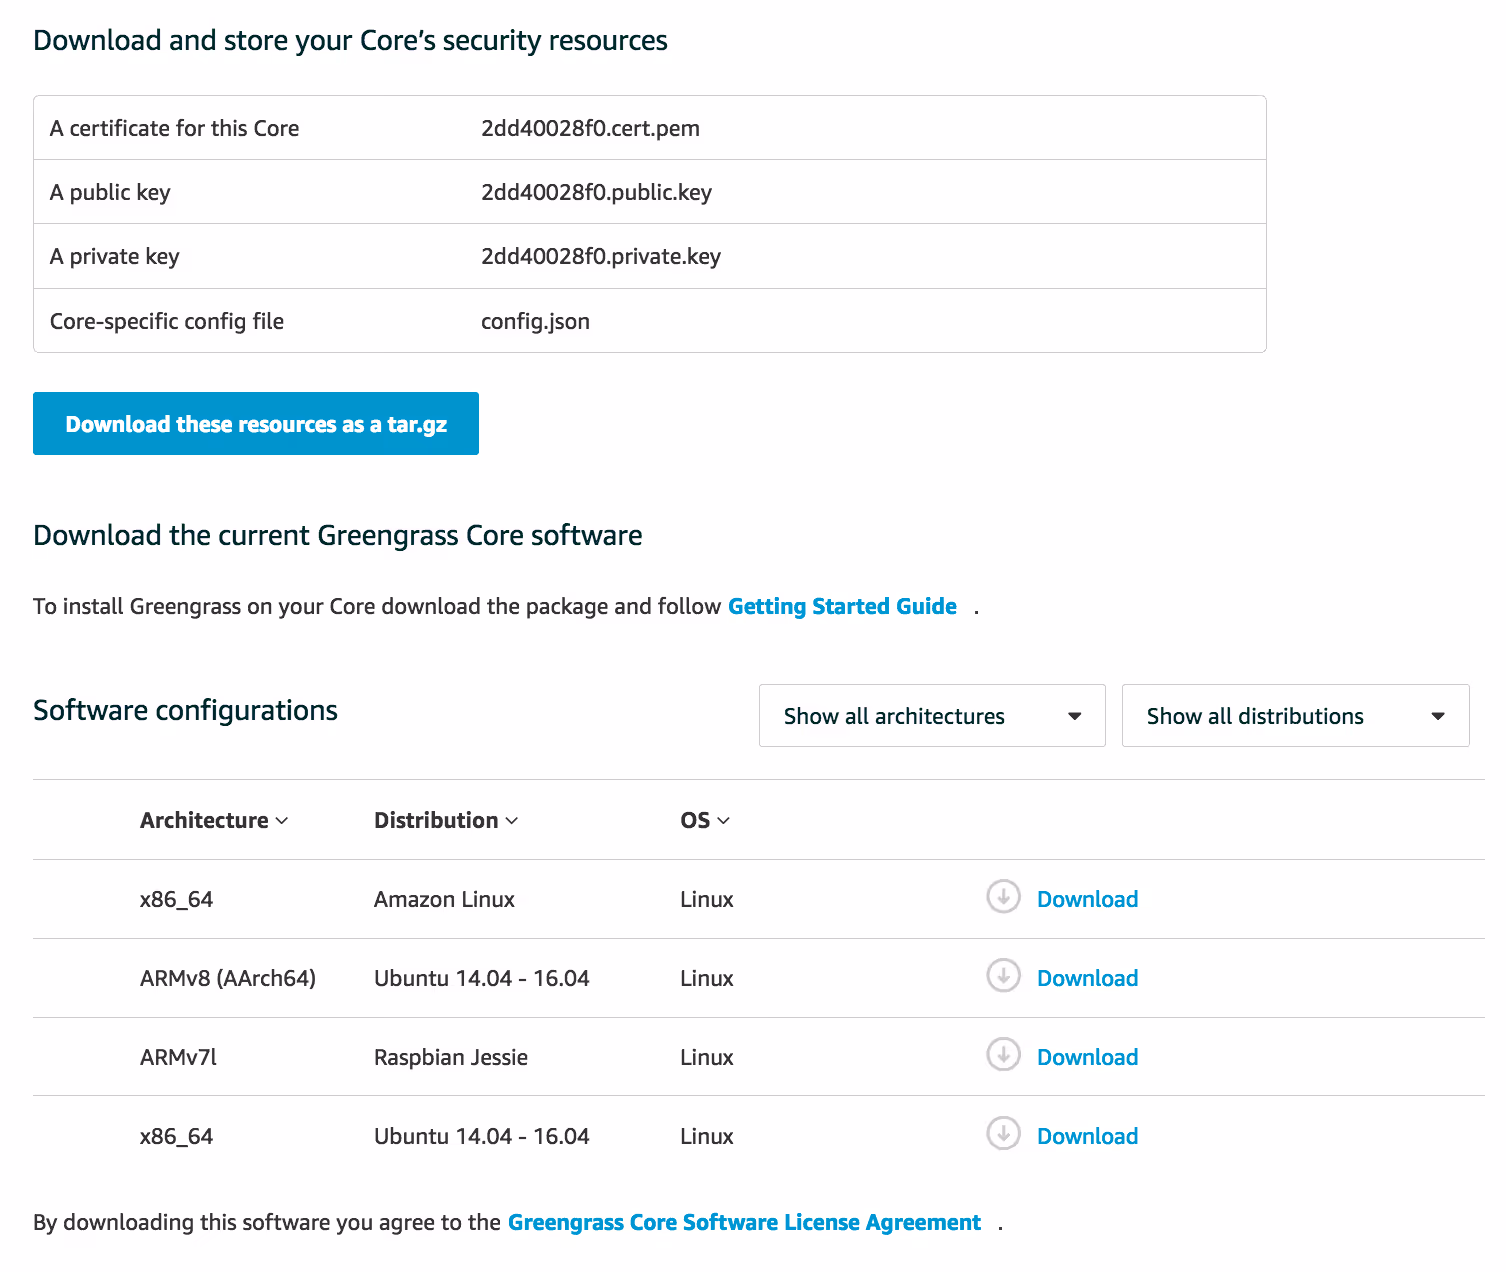Select the 2dd40028f0.cert.pem file name
Viewport: 1506px width, 1272px height.
click(x=590, y=128)
